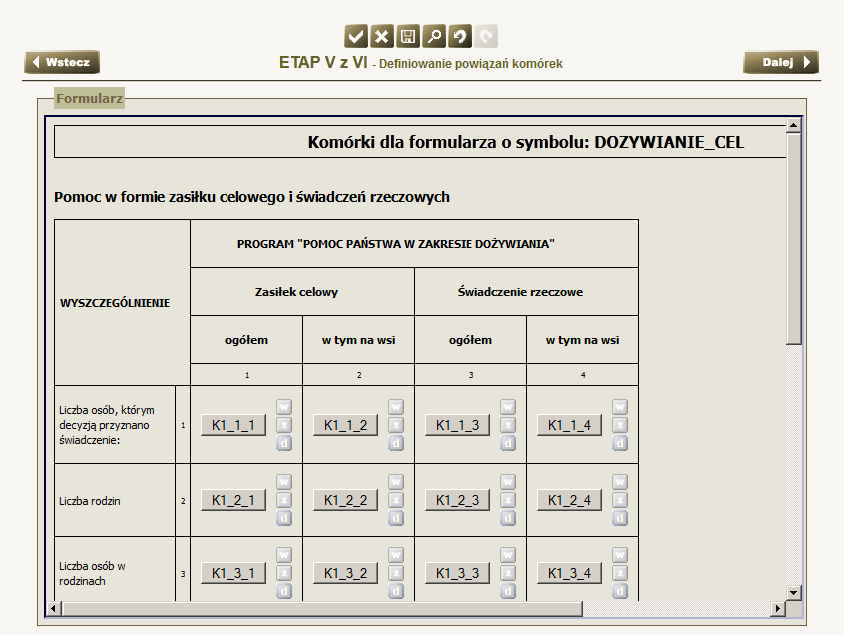
Task: Click the 'z' icon beside K1_1_4
Action: pyautogui.click(x=620, y=425)
